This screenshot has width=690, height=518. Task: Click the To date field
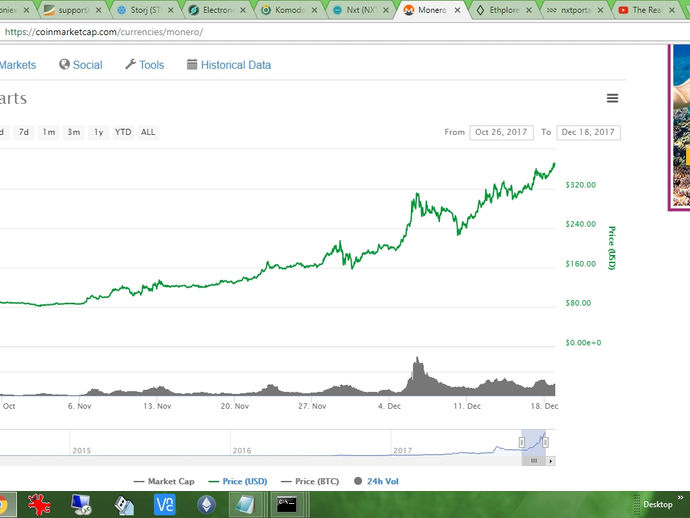588,132
